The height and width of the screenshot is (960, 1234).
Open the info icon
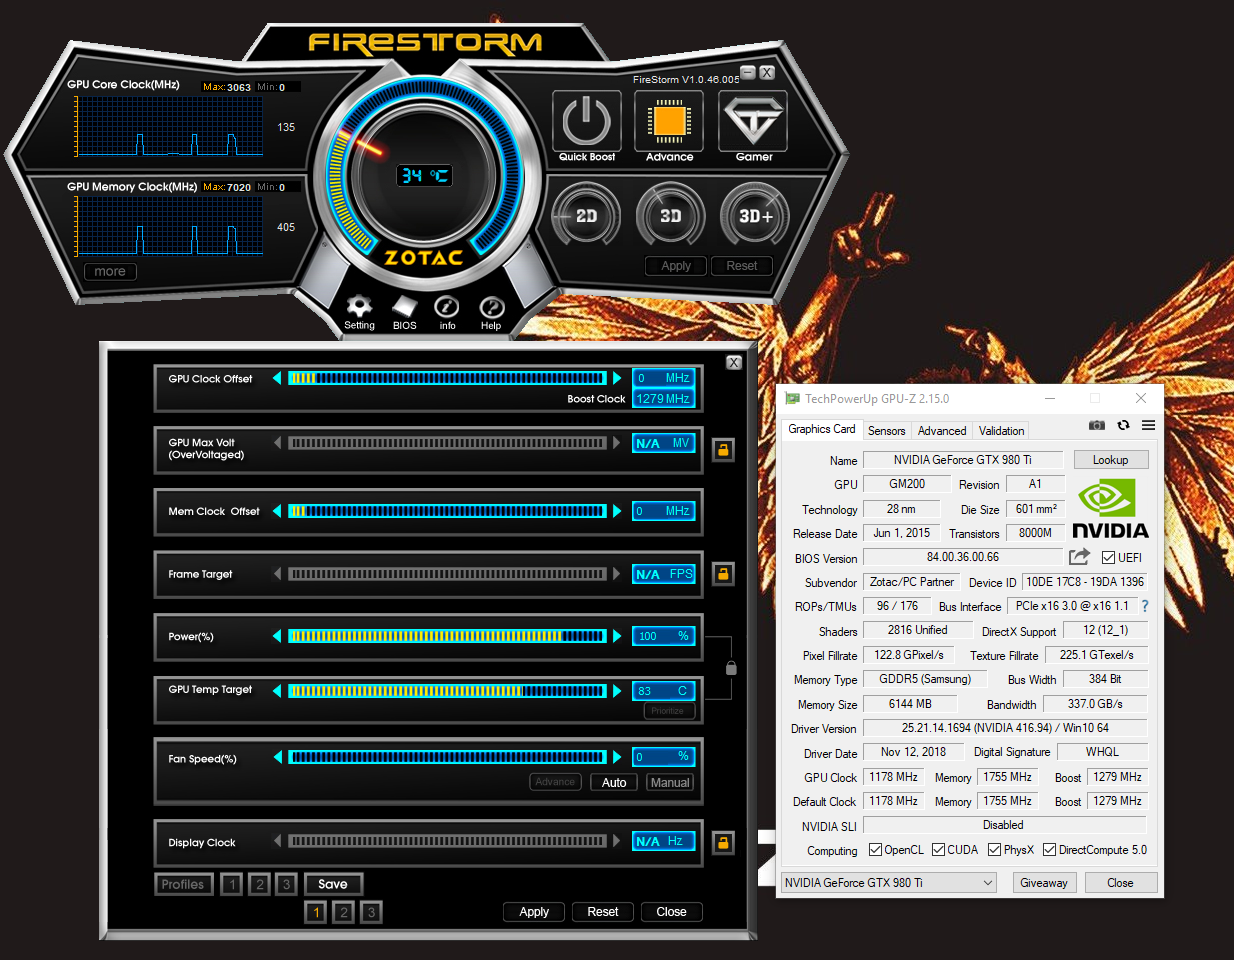click(447, 307)
